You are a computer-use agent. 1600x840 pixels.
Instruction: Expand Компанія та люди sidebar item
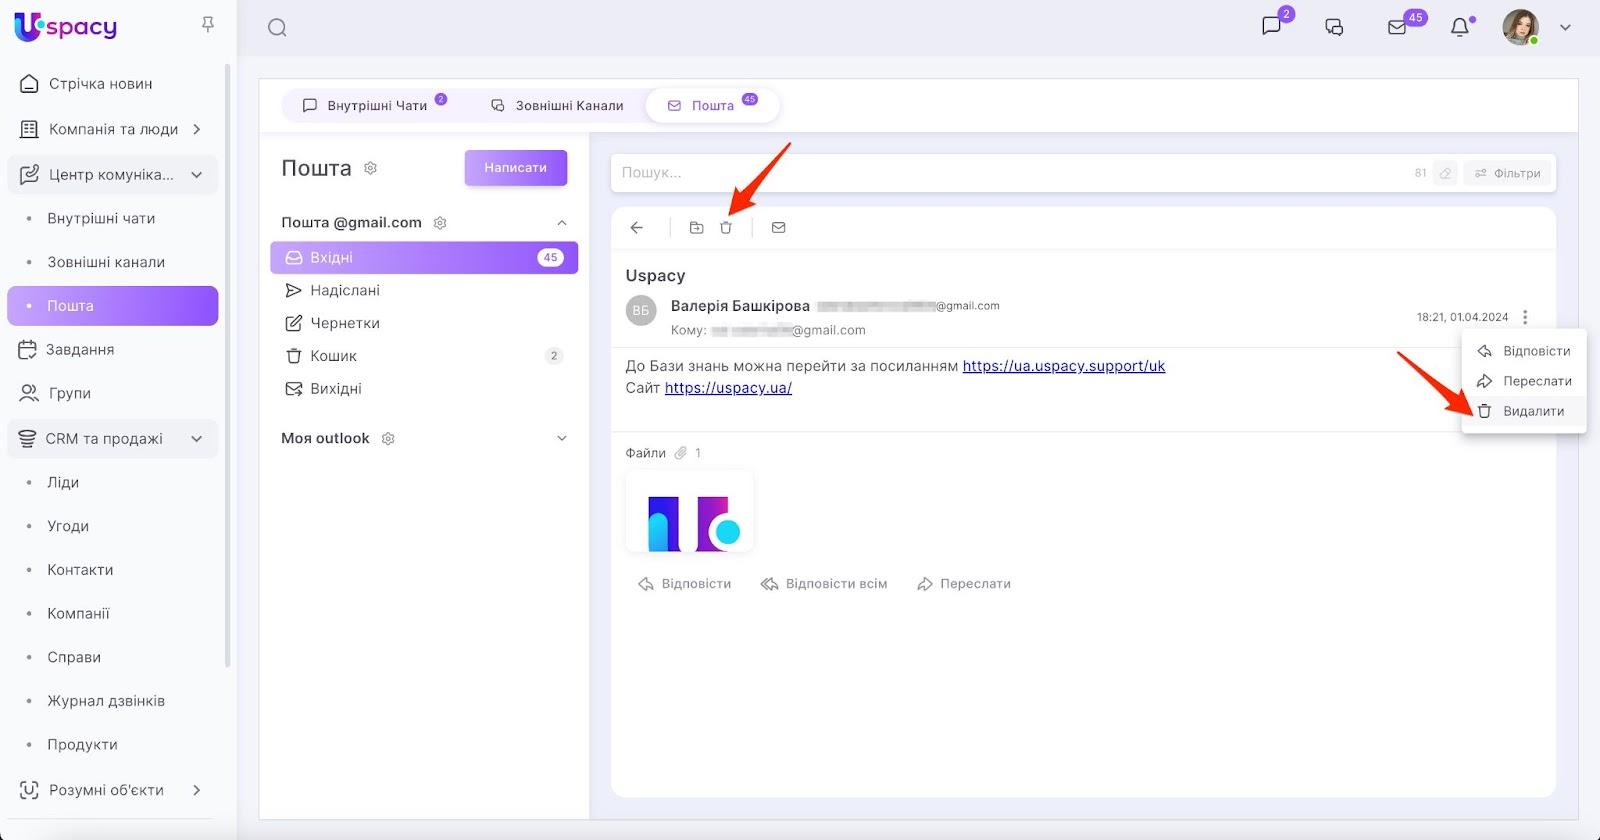click(197, 129)
